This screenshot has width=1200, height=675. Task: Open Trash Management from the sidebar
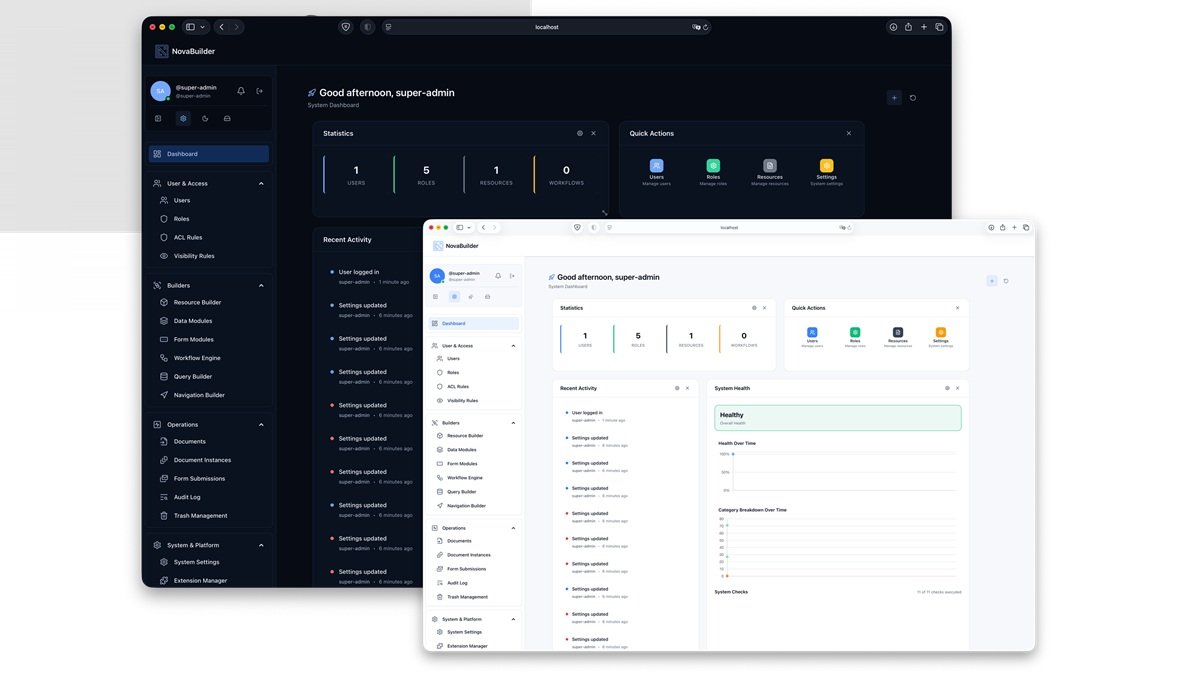[200, 515]
